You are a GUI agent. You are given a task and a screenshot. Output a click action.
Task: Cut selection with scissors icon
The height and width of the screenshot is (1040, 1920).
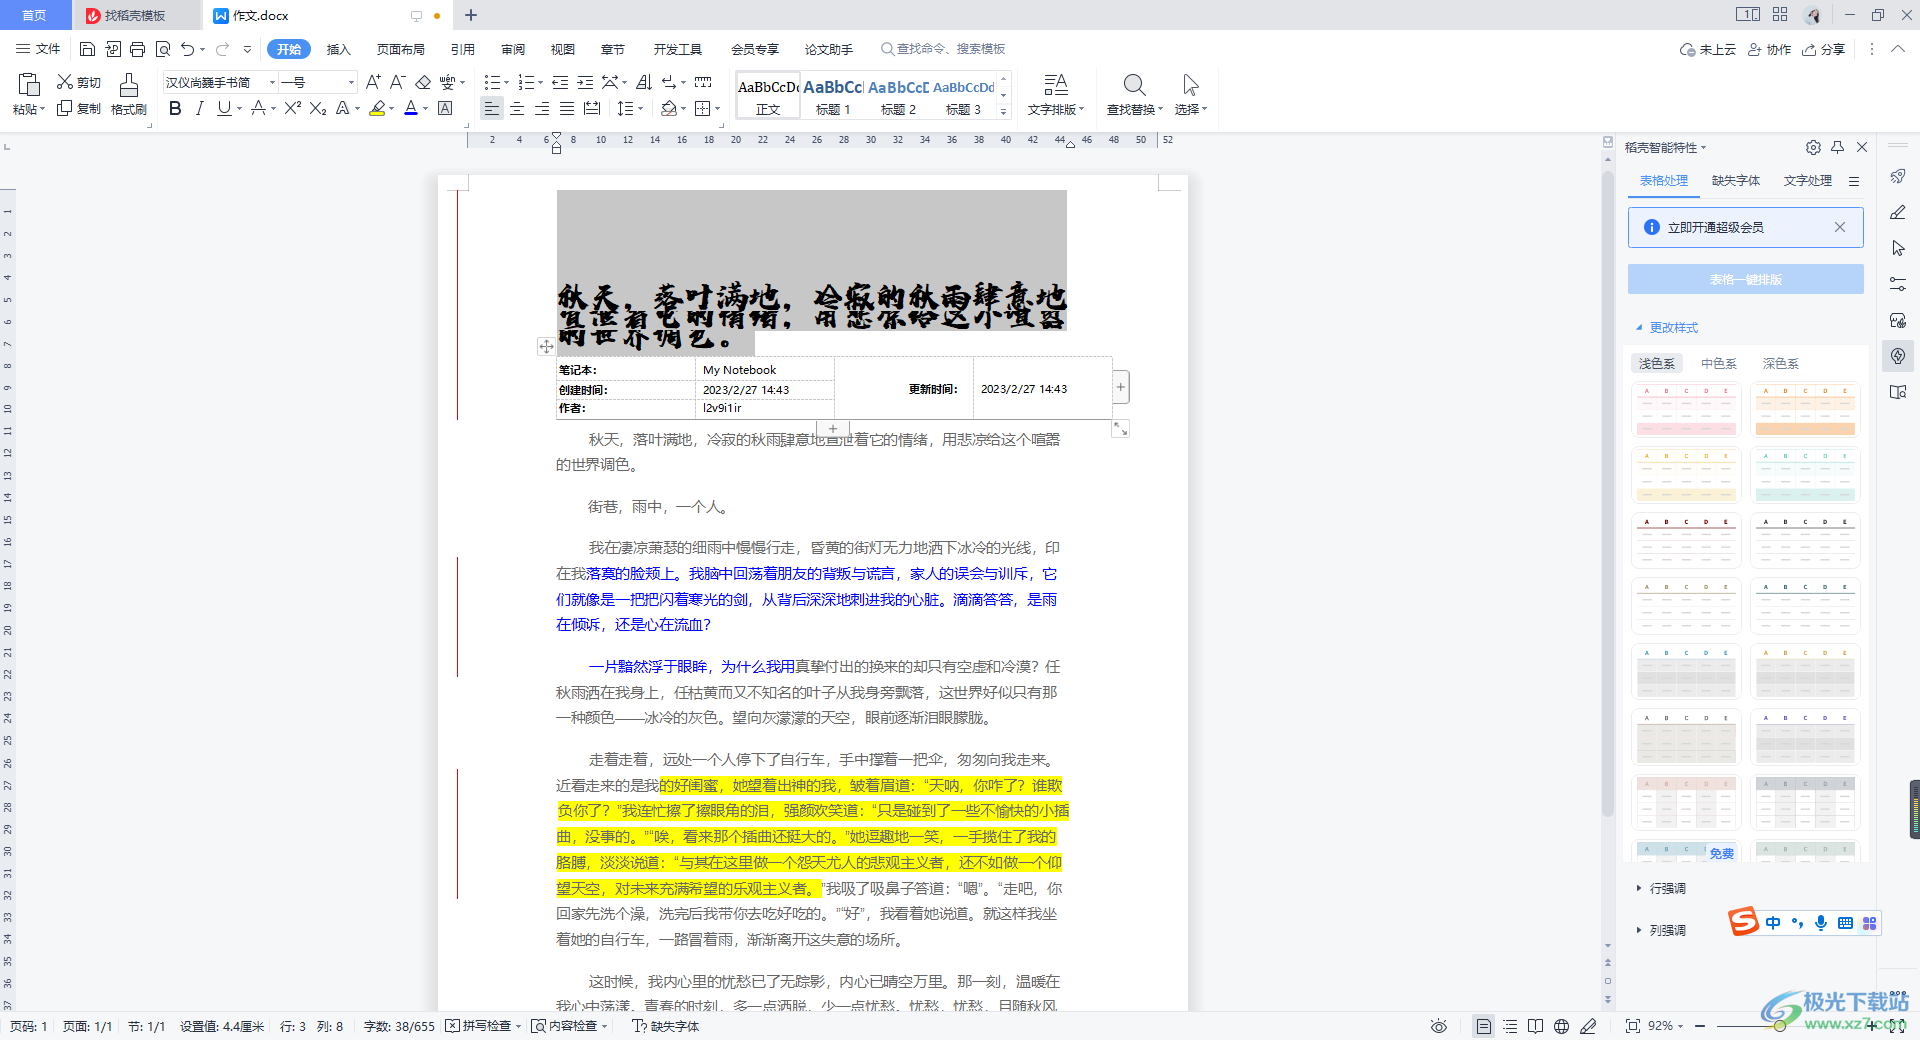pos(79,82)
